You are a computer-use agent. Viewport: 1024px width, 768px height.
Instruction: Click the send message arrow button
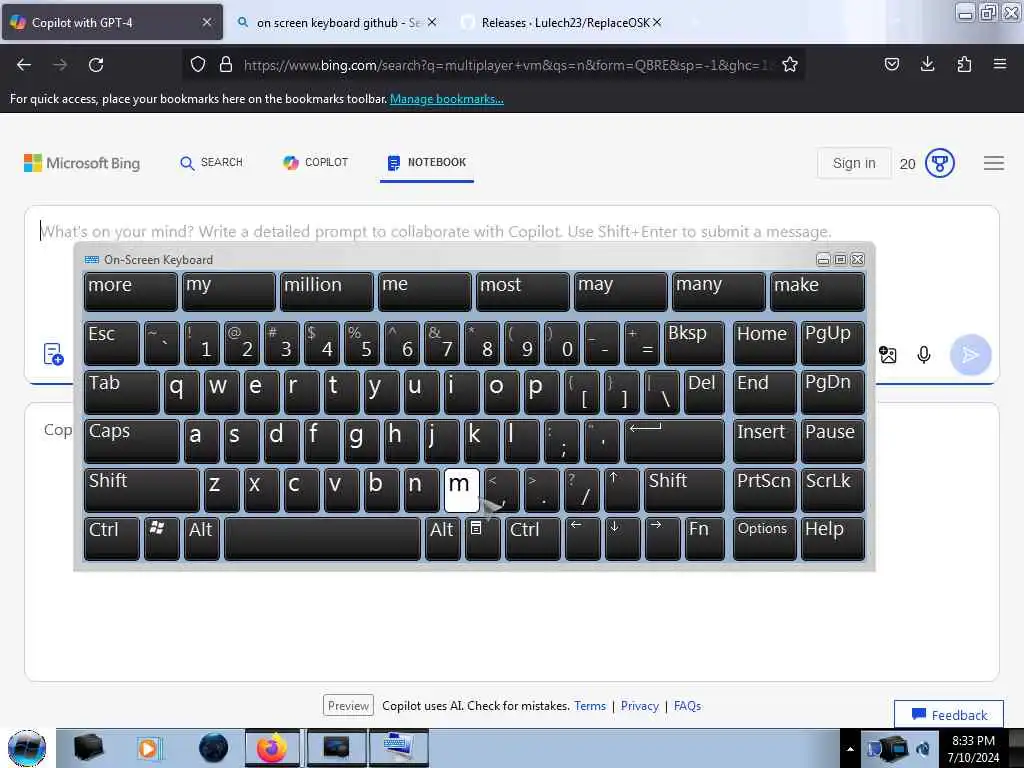pyautogui.click(x=970, y=355)
